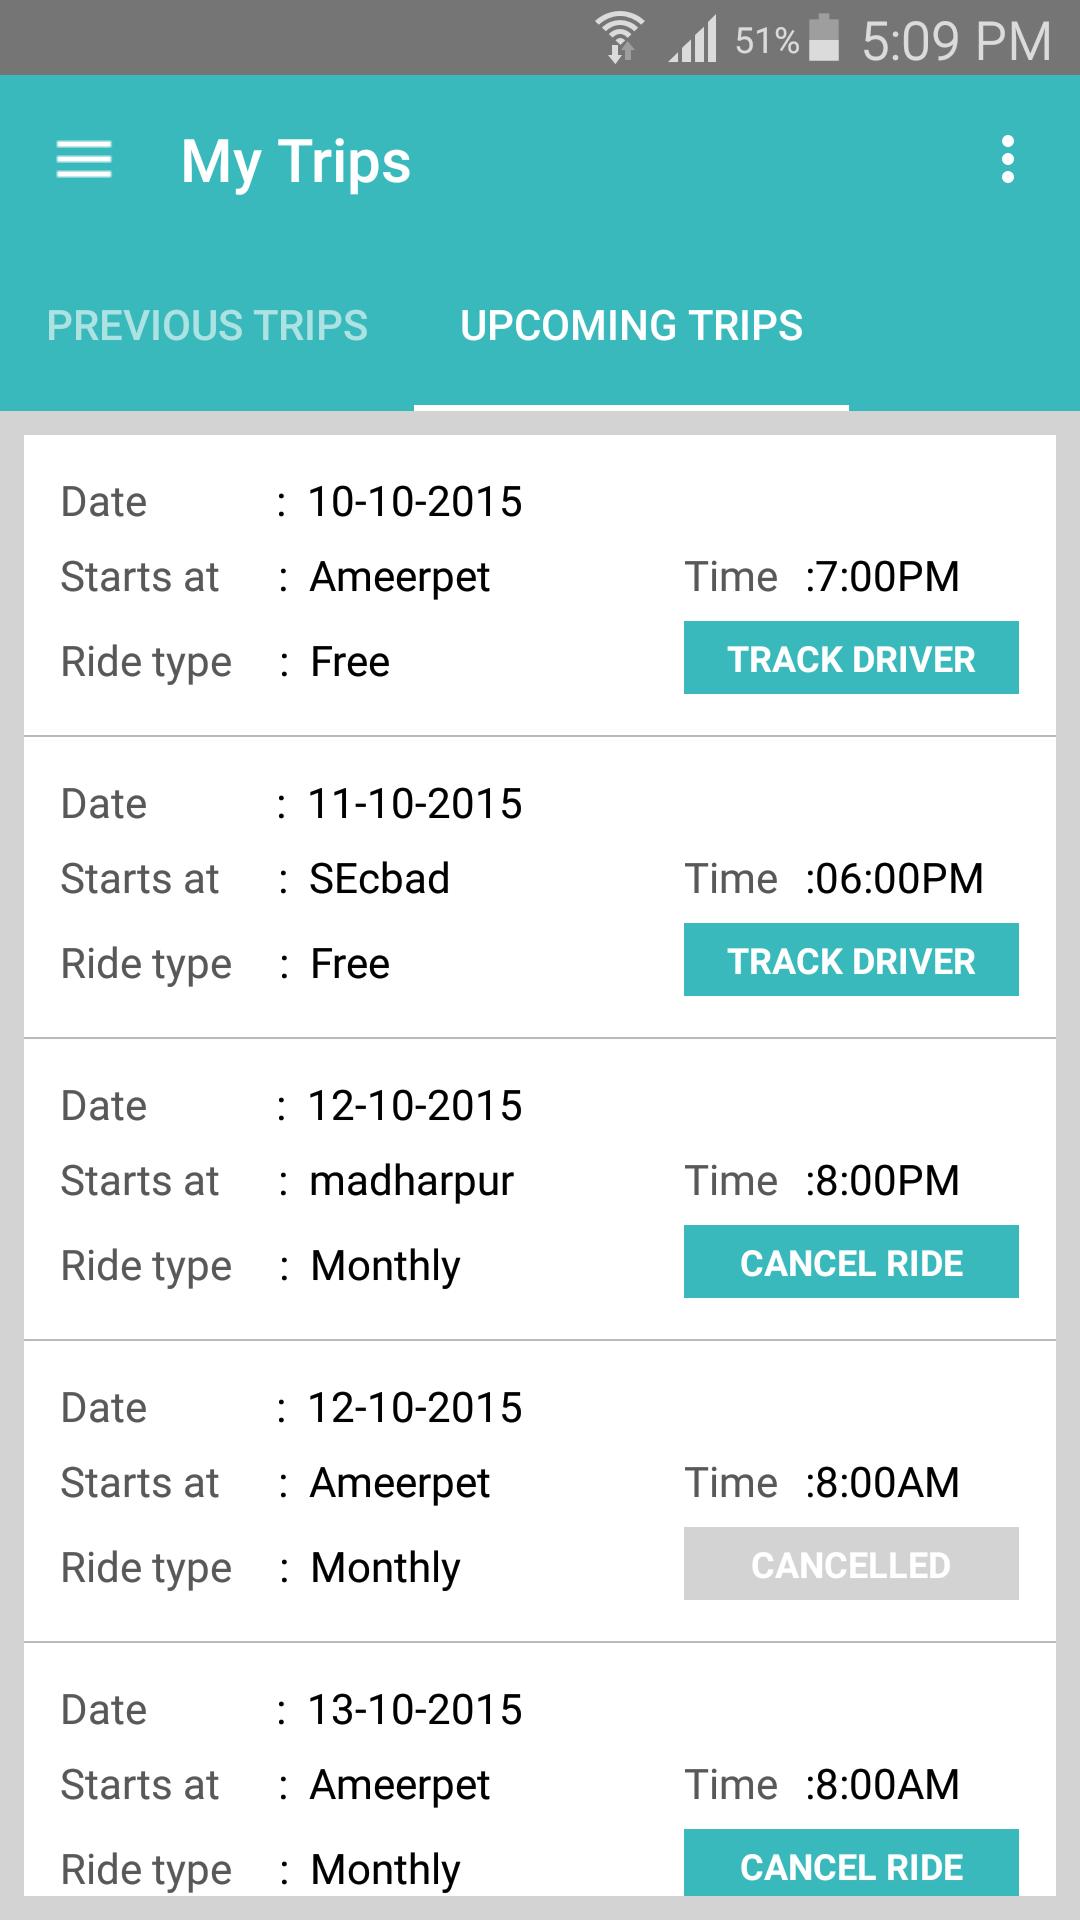The width and height of the screenshot is (1080, 1920).
Task: Tap the 13-10-2015 trip date
Action: [415, 1710]
